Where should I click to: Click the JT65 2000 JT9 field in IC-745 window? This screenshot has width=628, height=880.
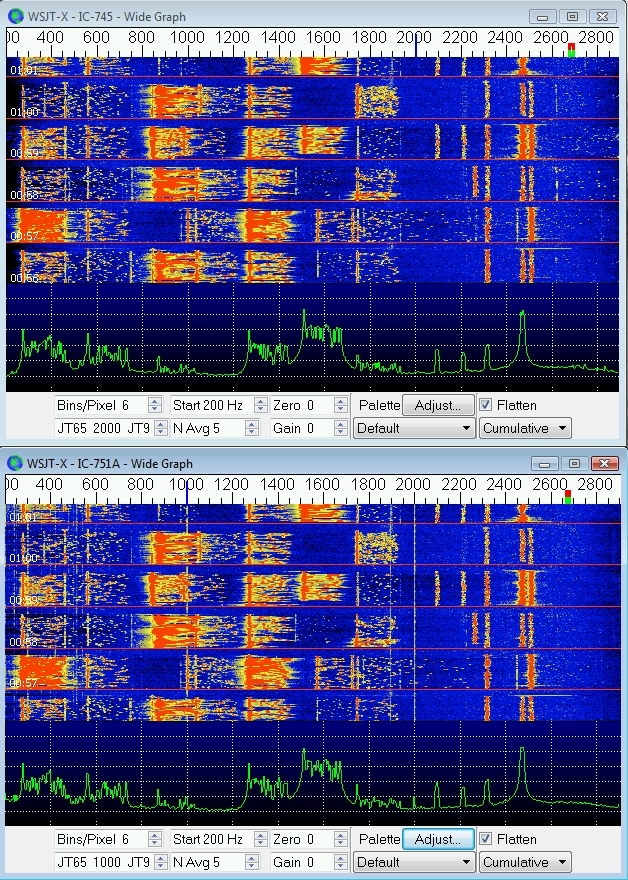(100, 428)
